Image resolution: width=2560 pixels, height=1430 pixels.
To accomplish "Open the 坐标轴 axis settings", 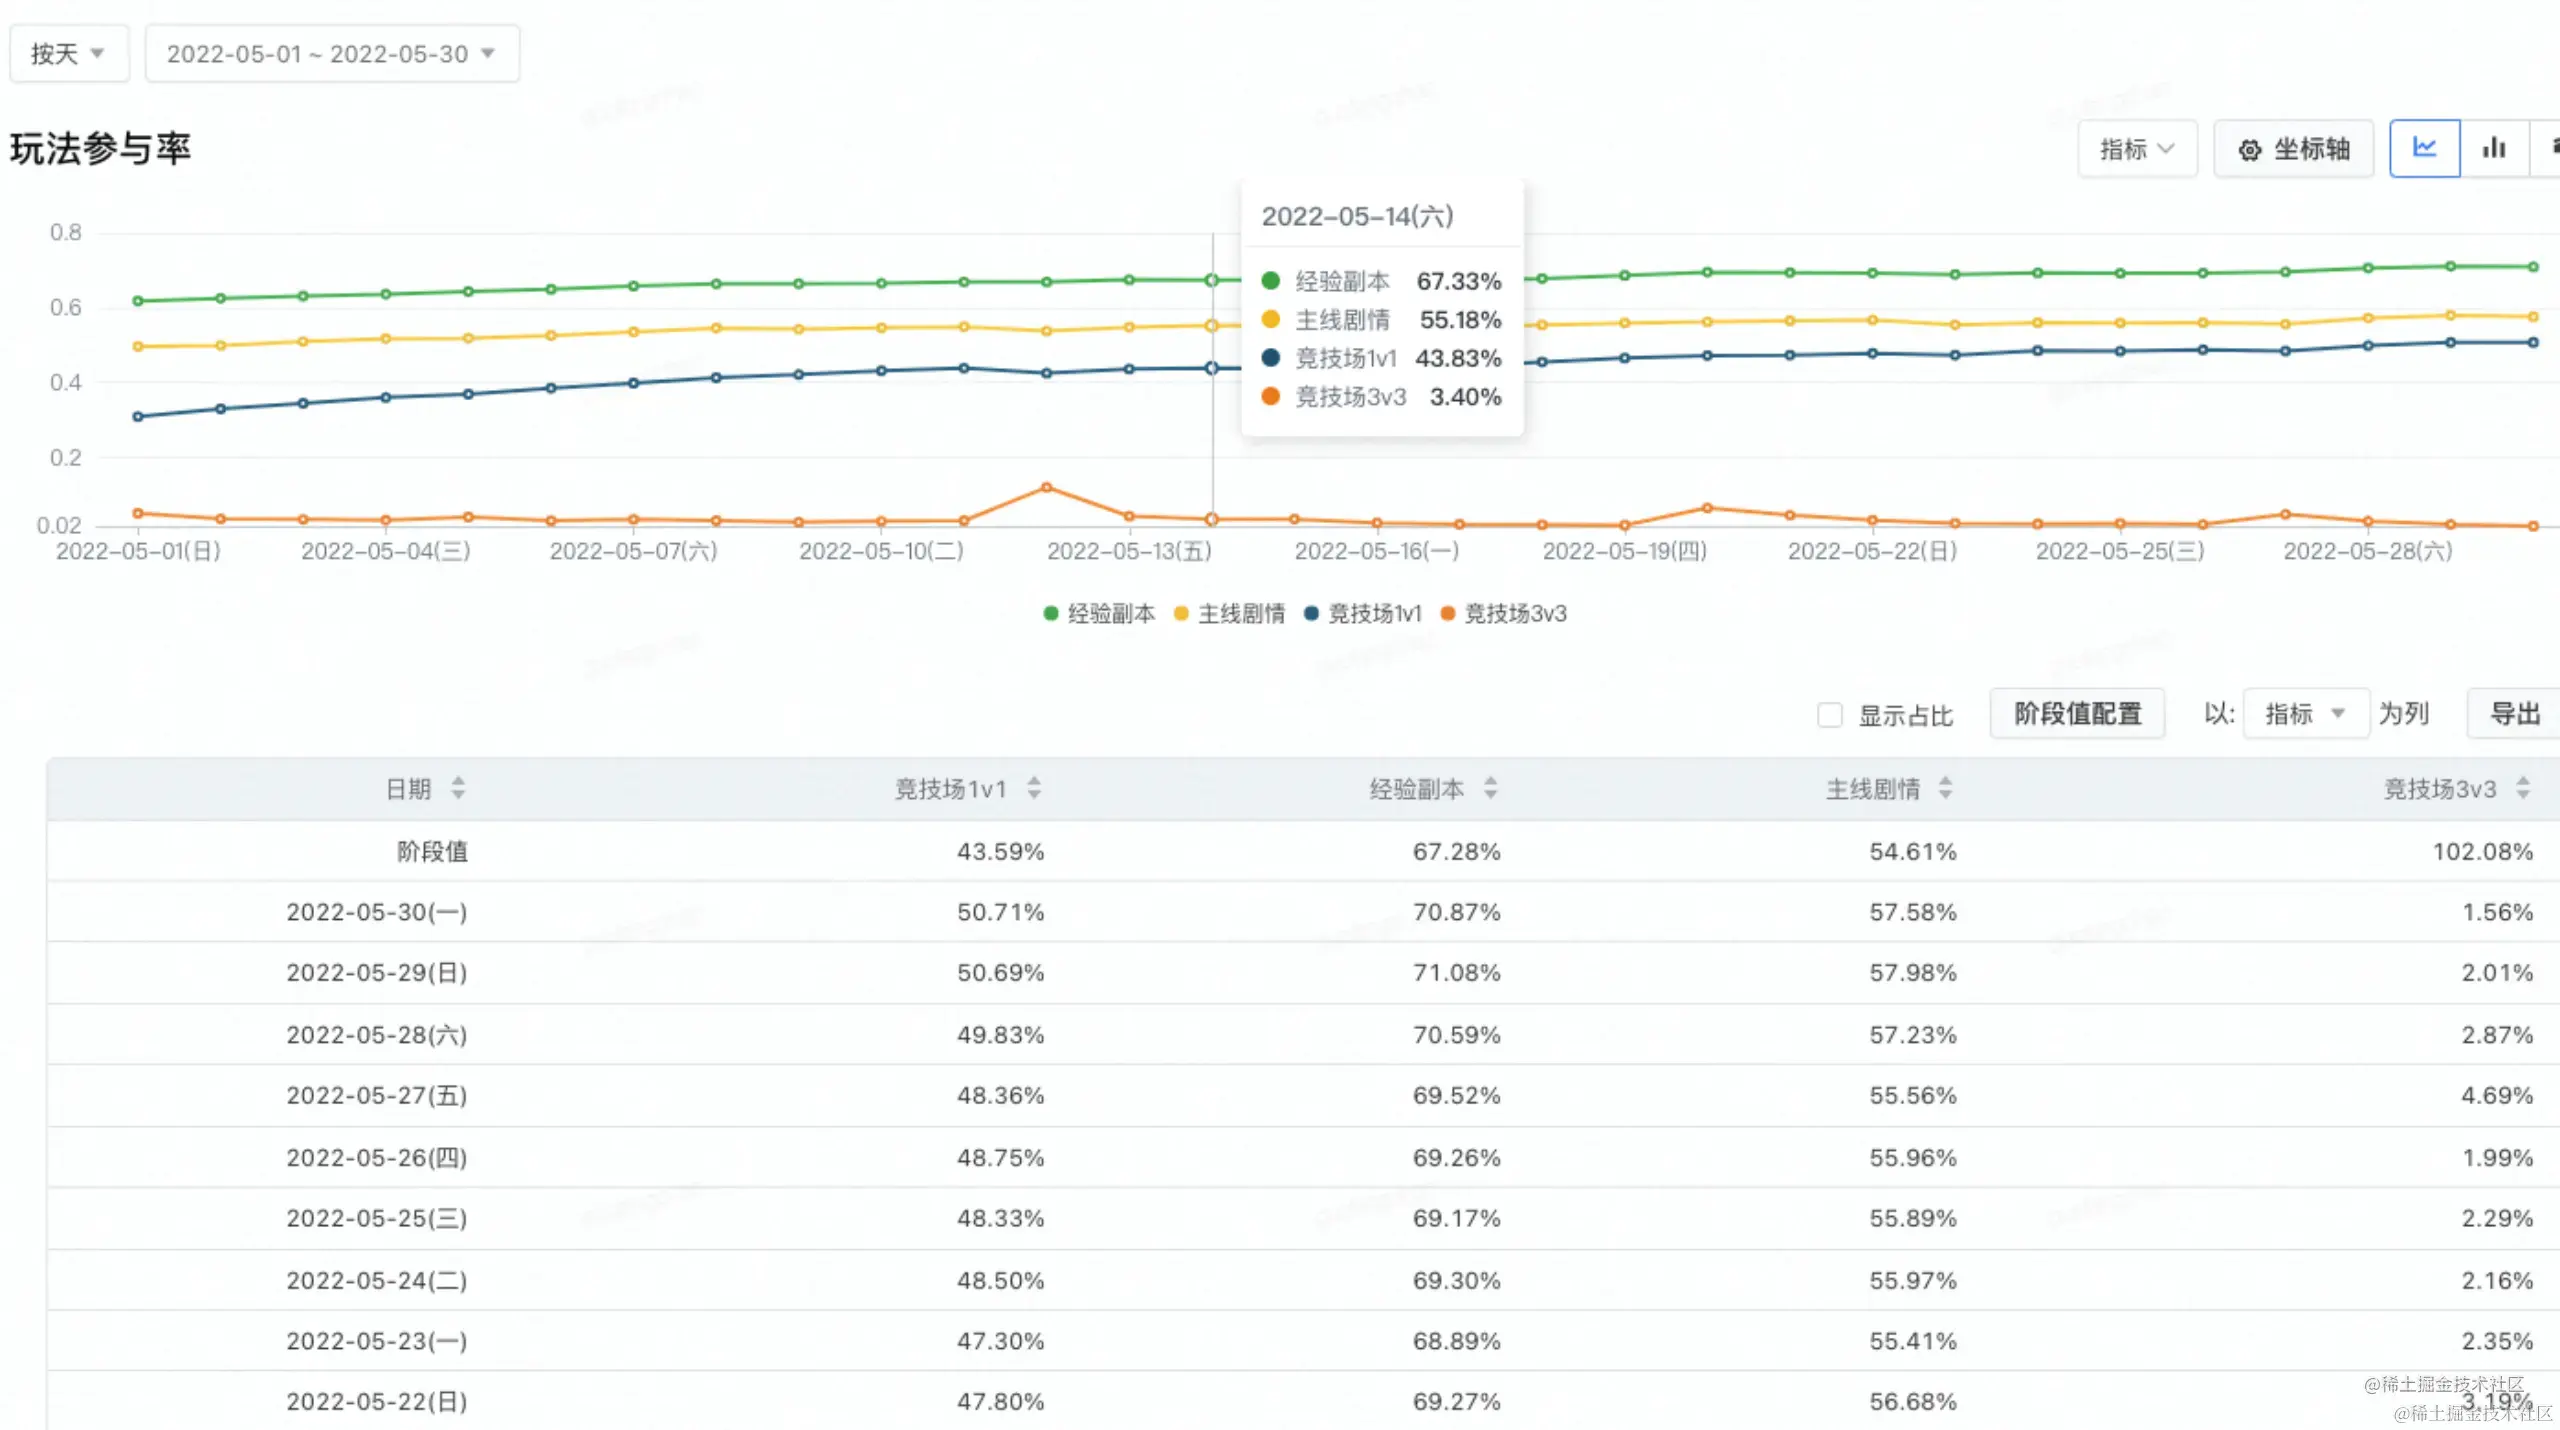I will pyautogui.click(x=2293, y=149).
